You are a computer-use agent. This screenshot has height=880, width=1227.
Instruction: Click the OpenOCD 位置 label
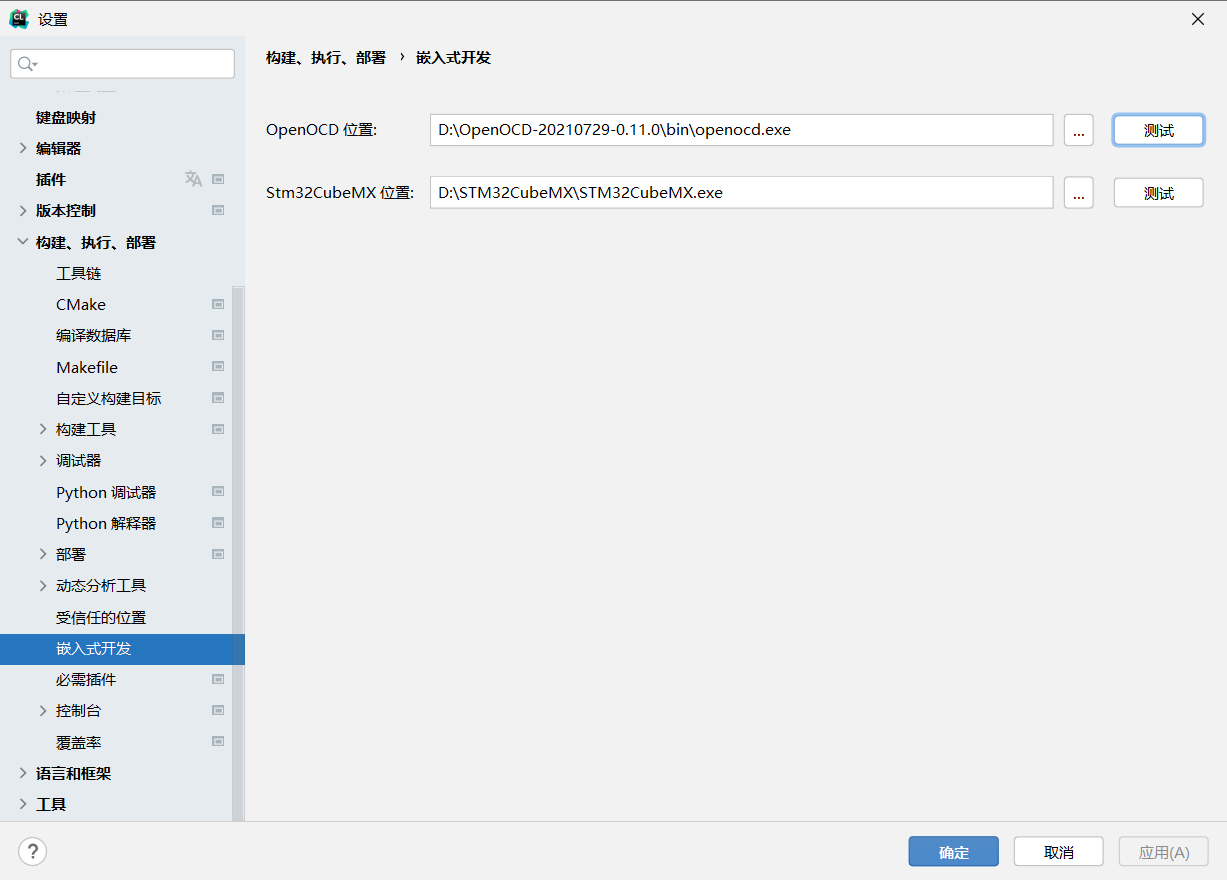click(x=321, y=130)
